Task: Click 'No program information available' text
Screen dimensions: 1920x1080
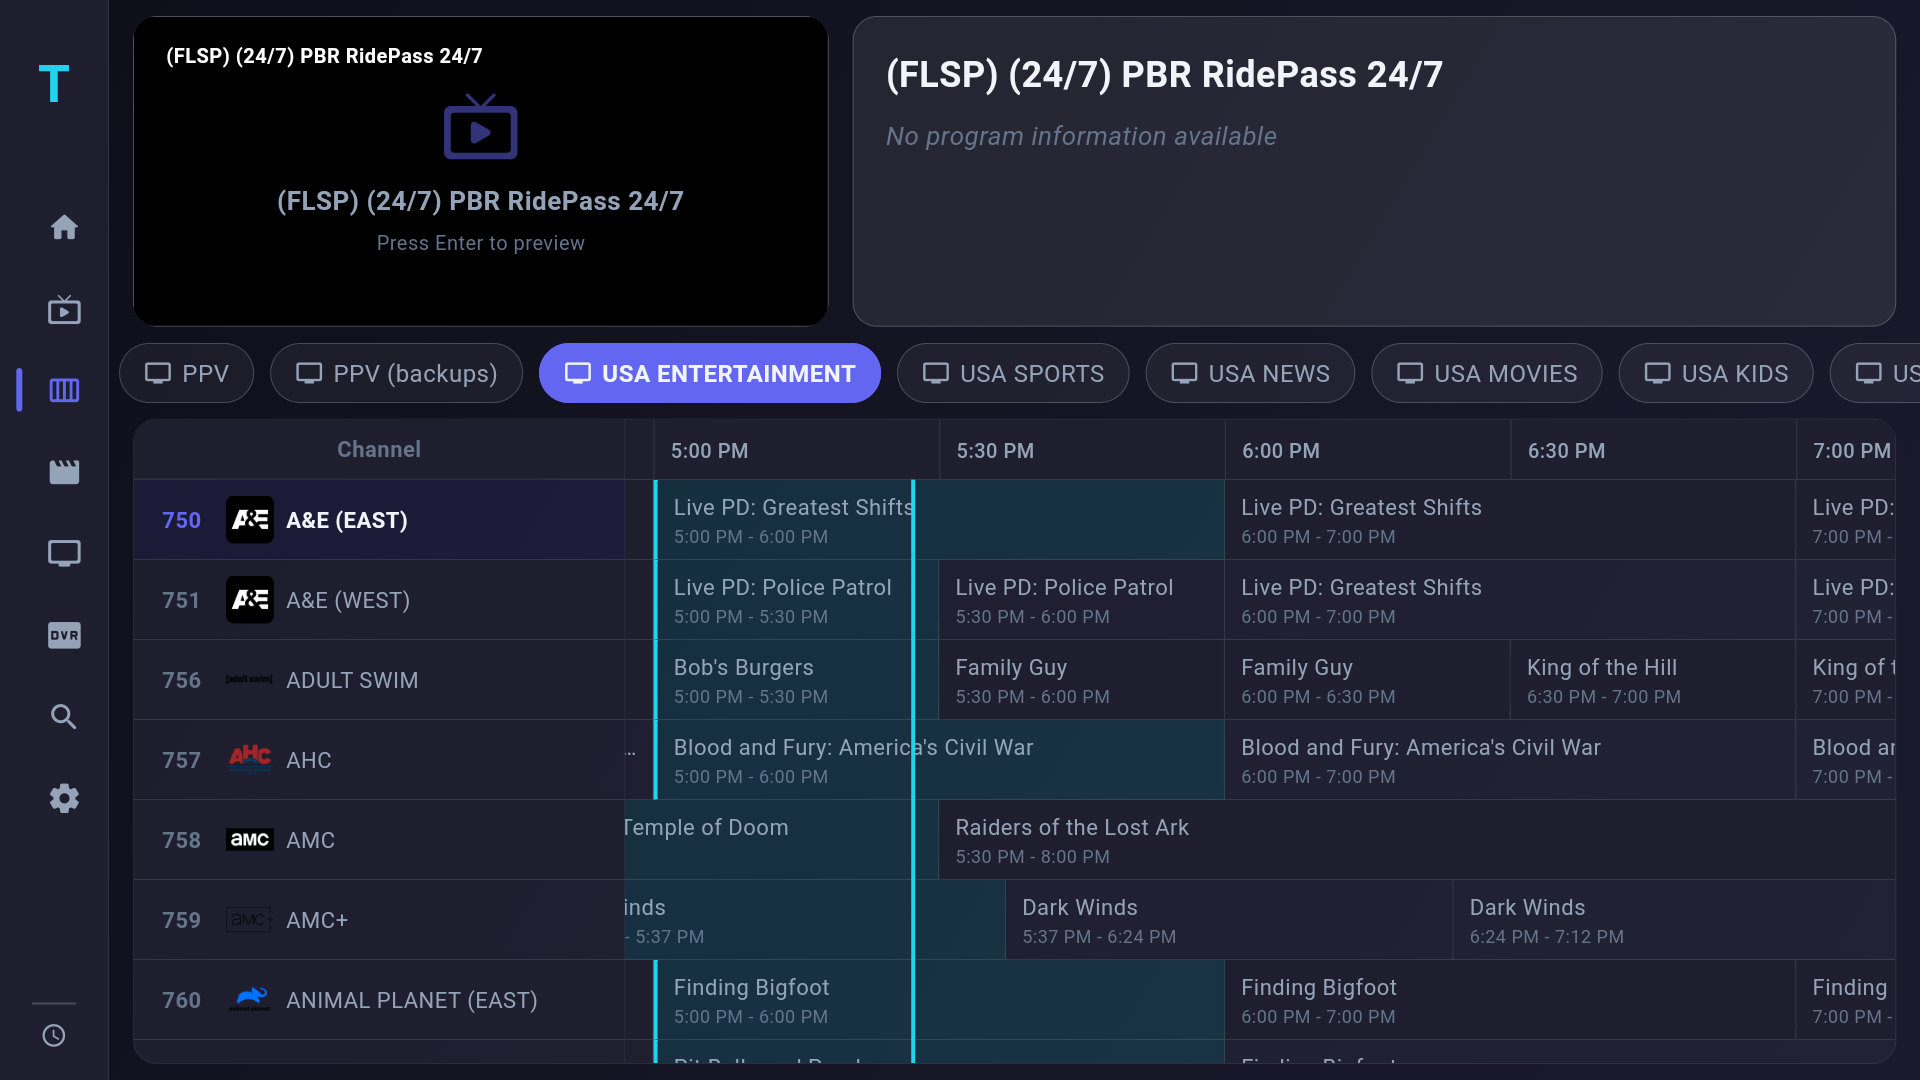Action: pyautogui.click(x=1081, y=136)
